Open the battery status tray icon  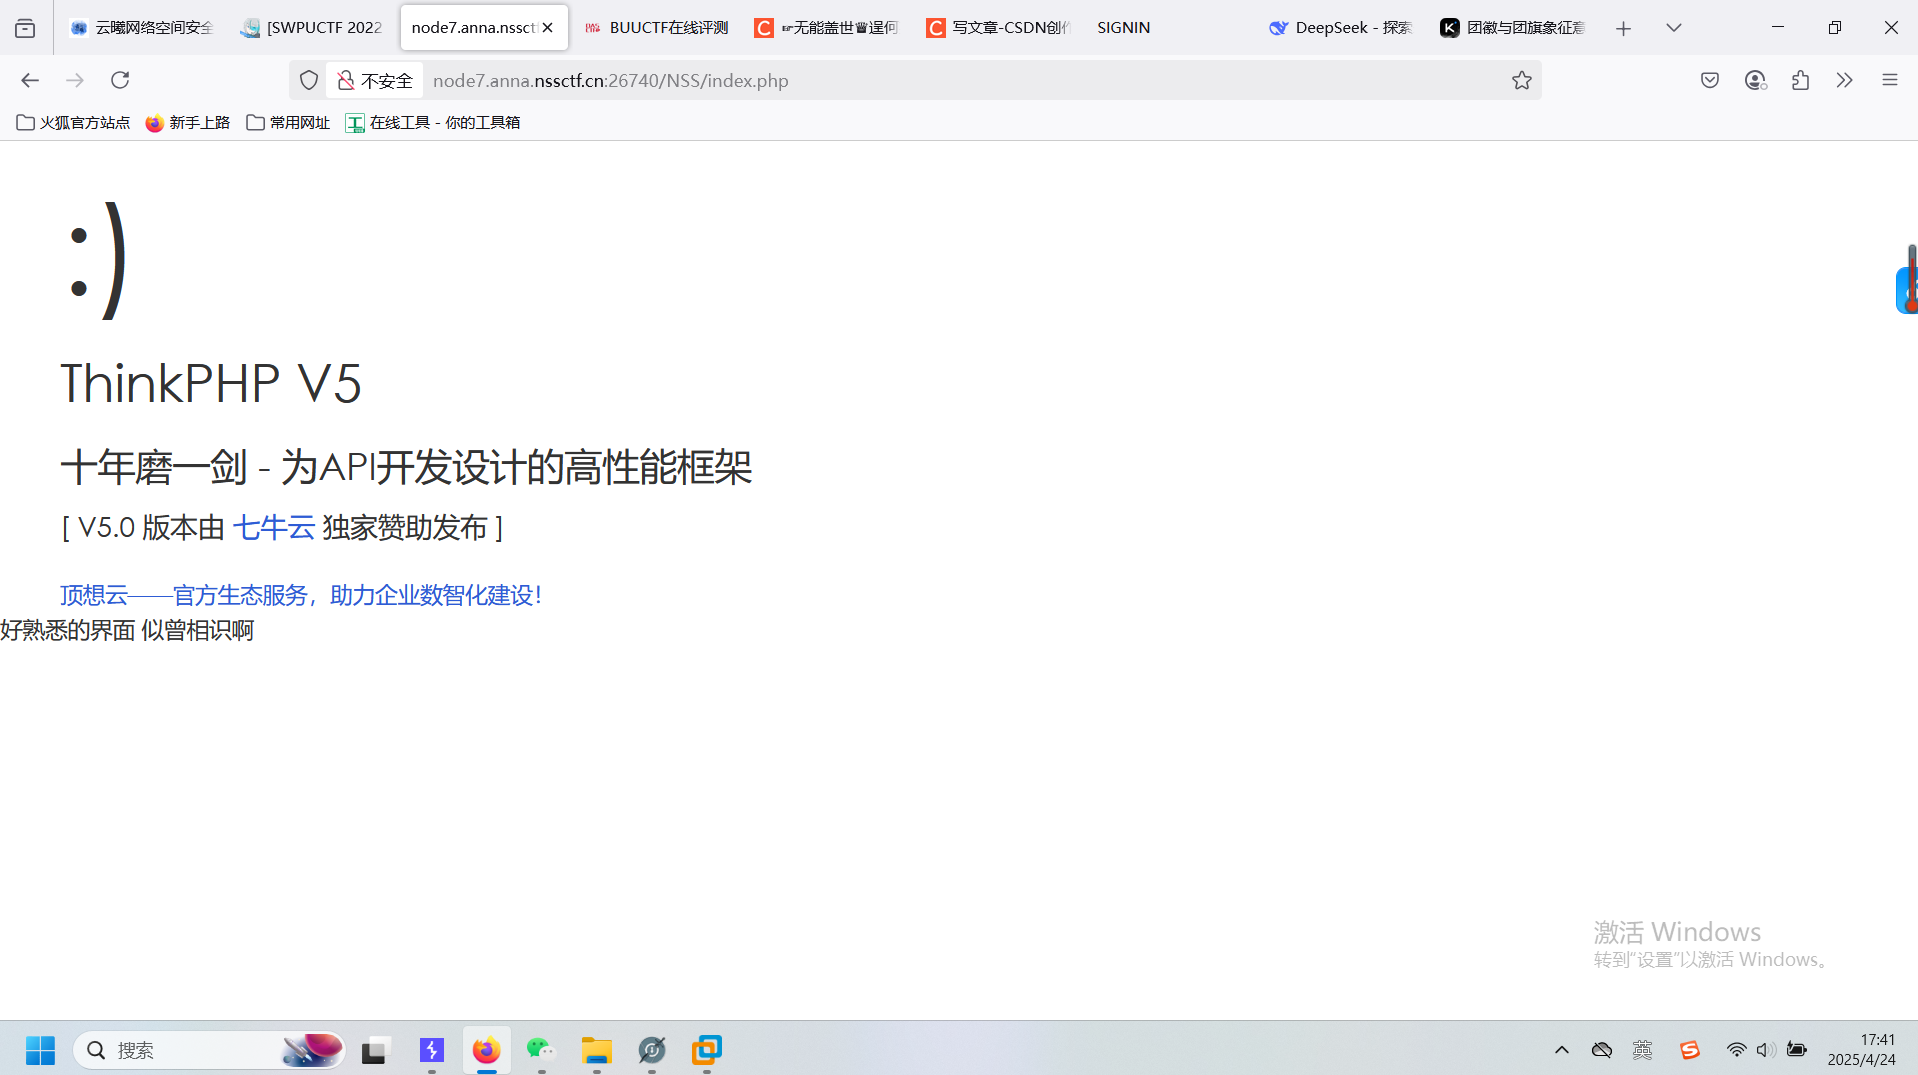1797,1050
